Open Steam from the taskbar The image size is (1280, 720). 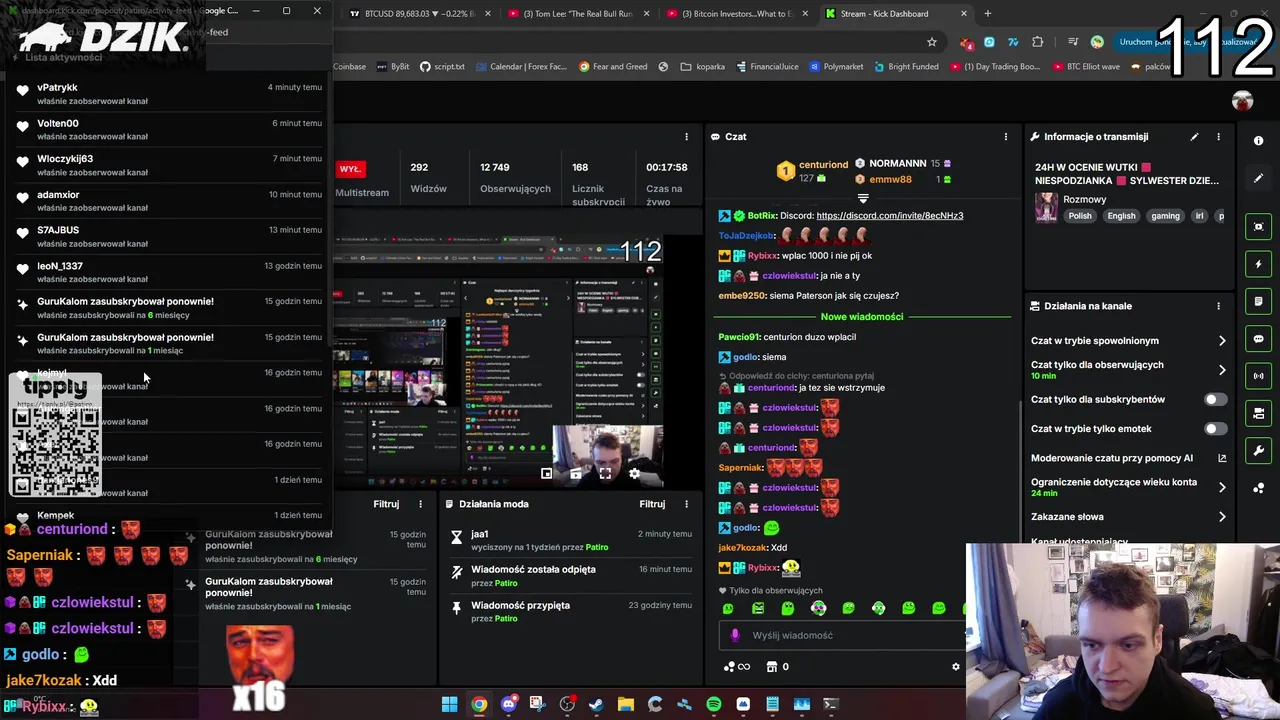click(596, 705)
